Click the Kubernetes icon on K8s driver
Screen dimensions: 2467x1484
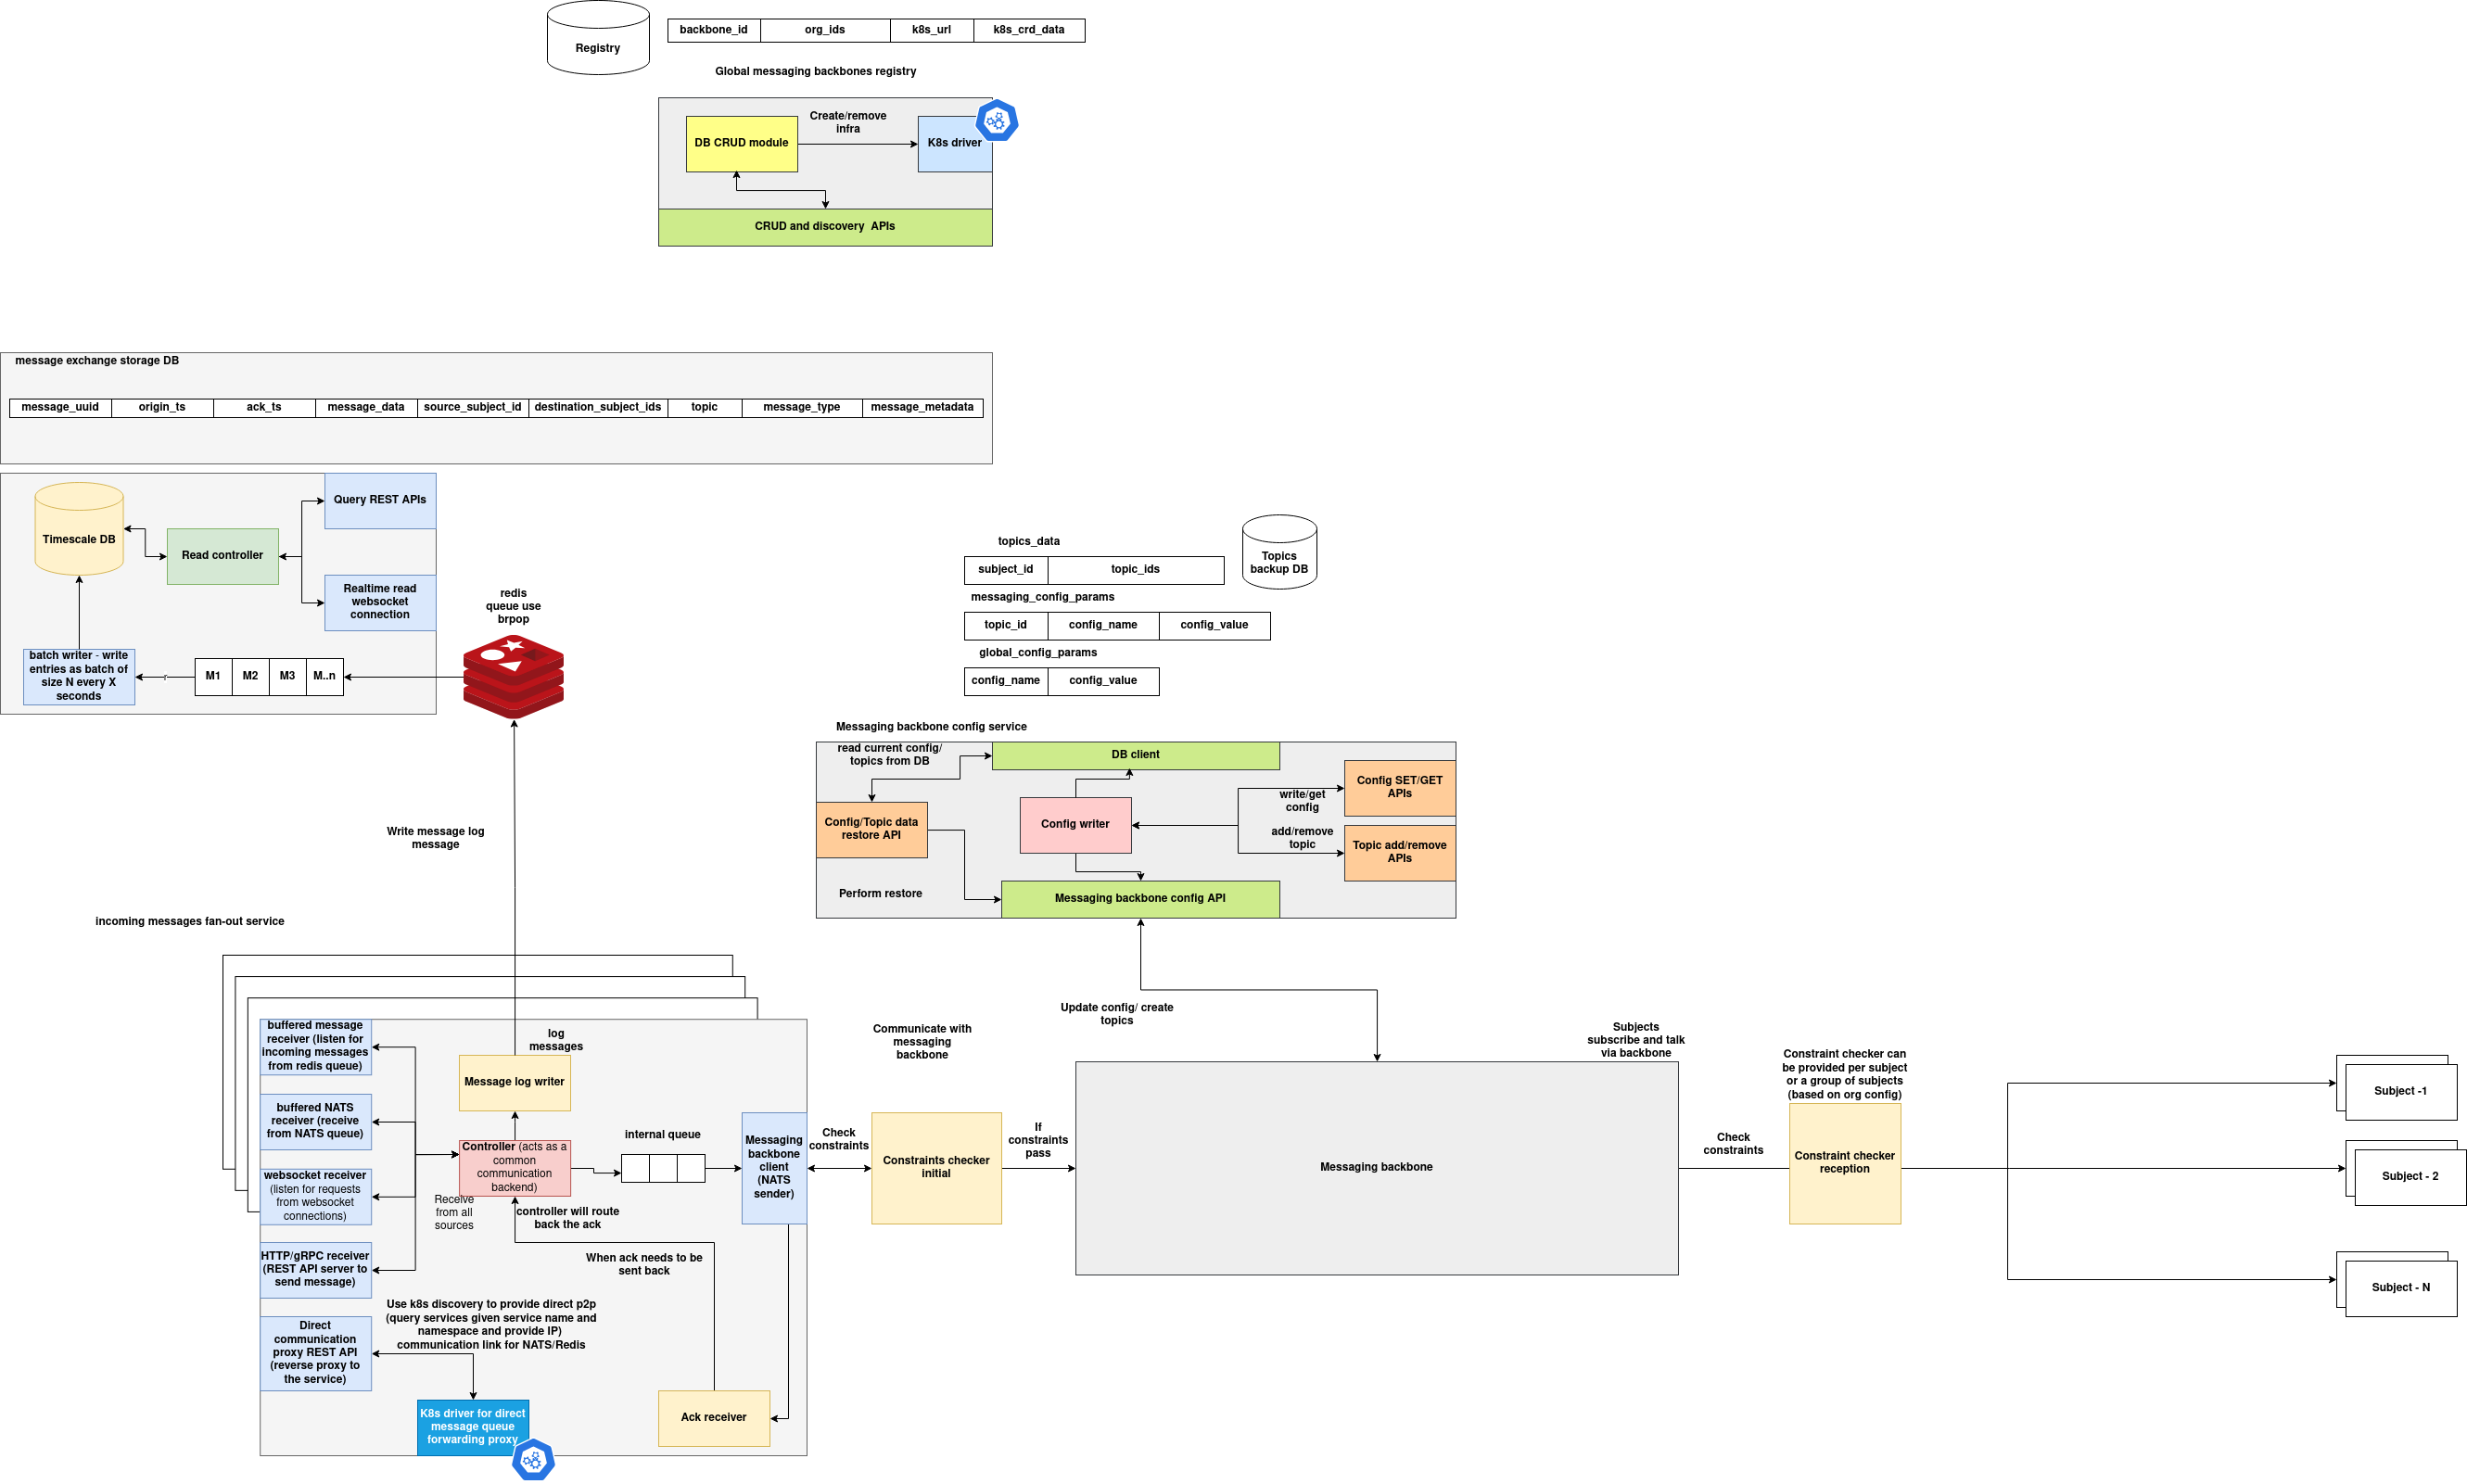996,121
